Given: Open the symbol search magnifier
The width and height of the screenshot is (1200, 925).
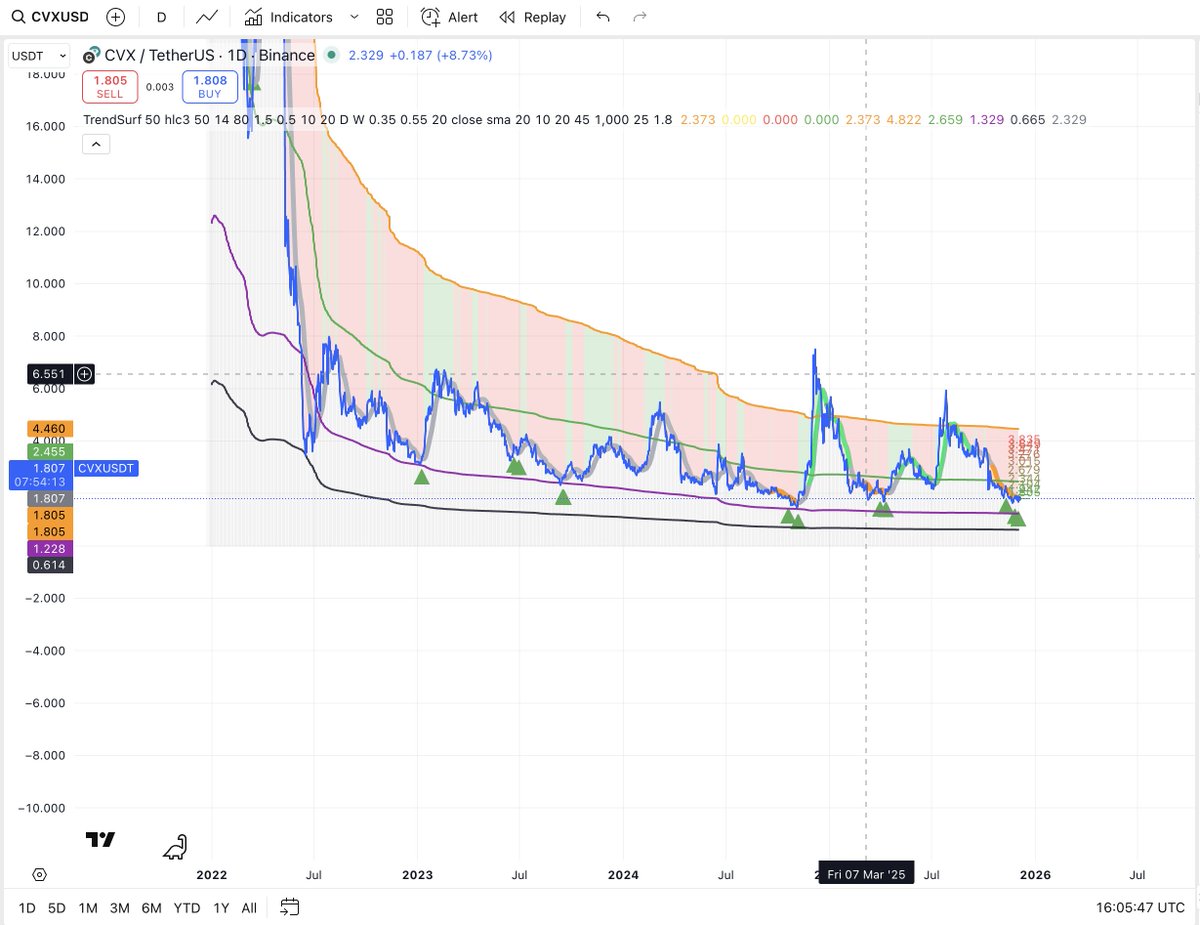Looking at the screenshot, I should click(16, 16).
